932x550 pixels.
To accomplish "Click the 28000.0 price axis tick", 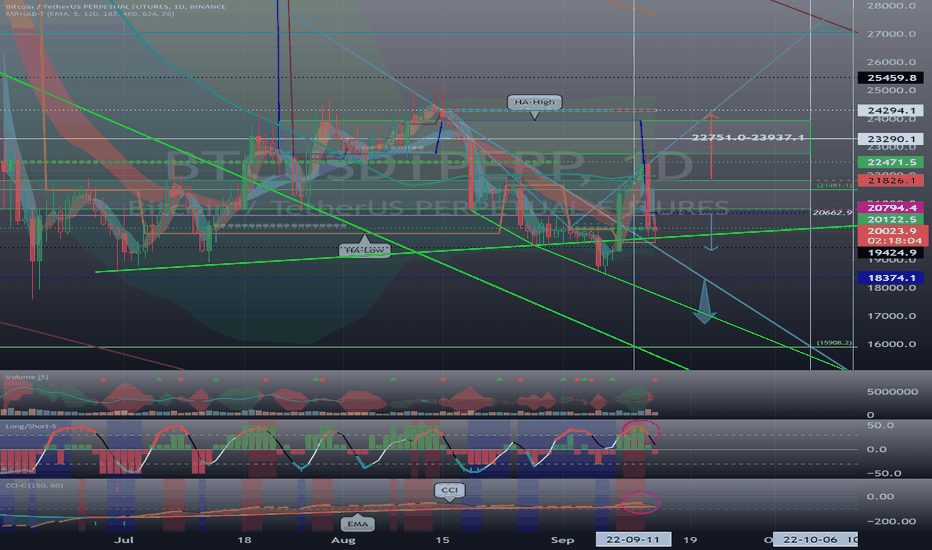I will pyautogui.click(x=891, y=6).
